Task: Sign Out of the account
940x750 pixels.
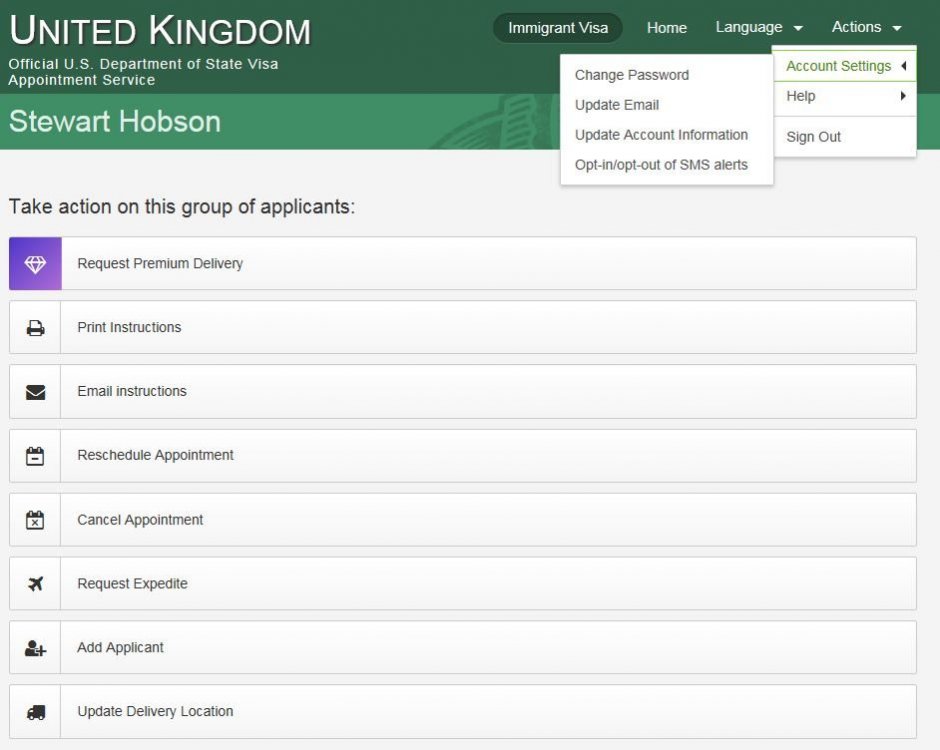Action: [813, 137]
